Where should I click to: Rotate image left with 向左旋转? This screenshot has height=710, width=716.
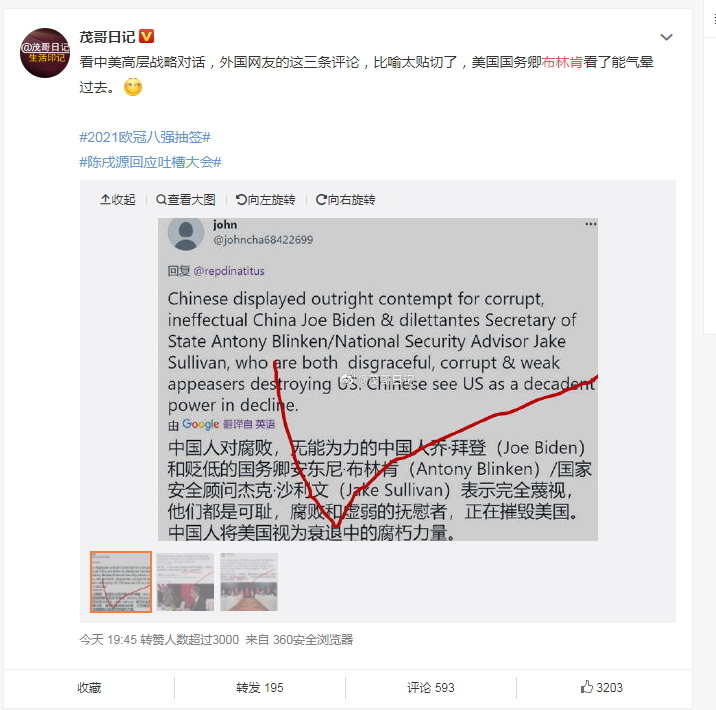[265, 200]
